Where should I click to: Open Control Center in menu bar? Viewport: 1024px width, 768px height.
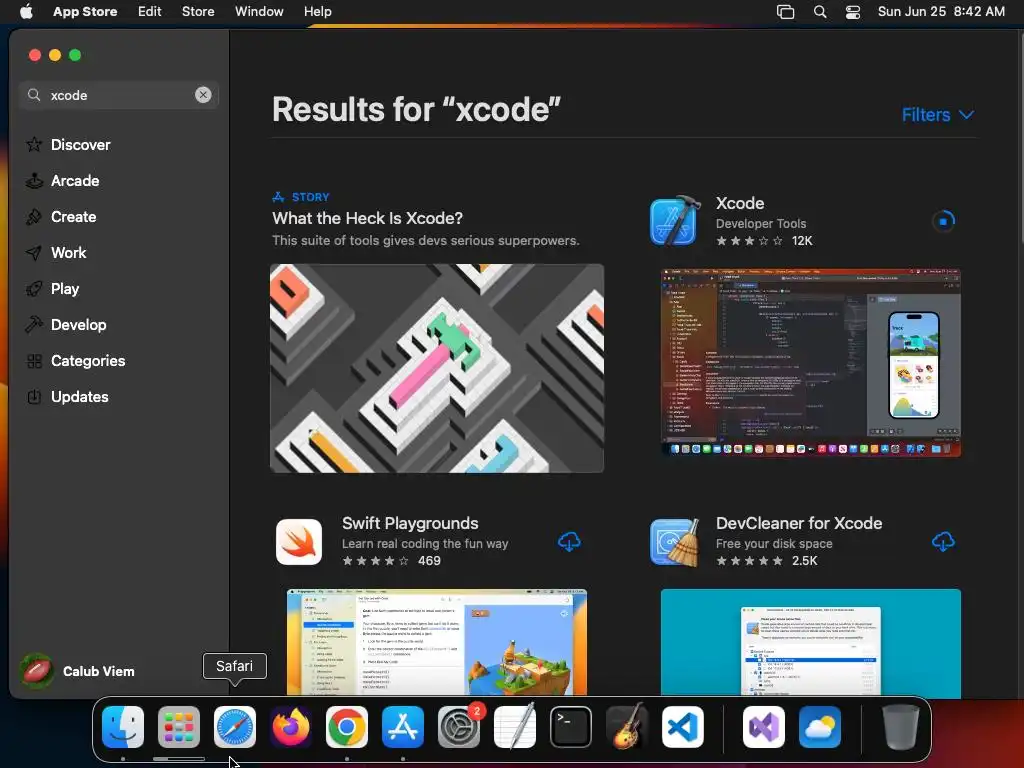tap(853, 12)
